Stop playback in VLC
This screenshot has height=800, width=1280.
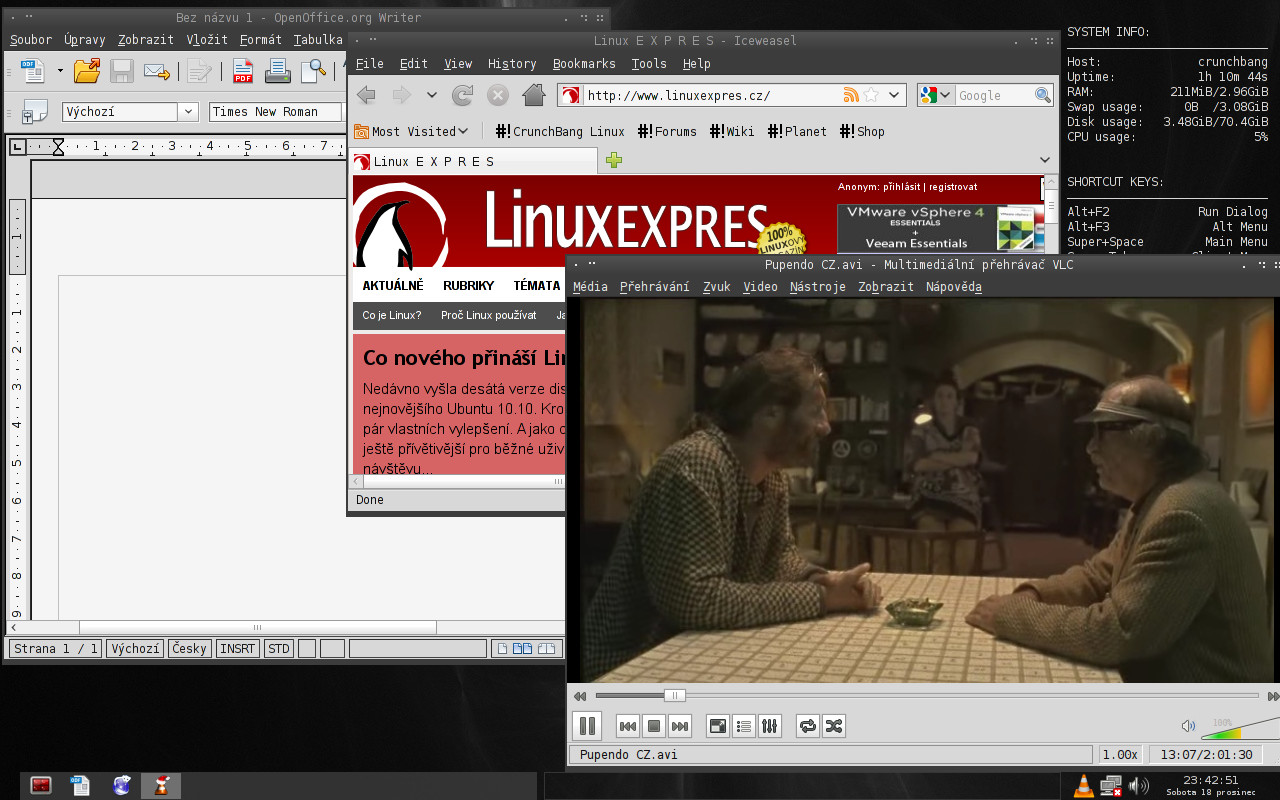point(654,726)
